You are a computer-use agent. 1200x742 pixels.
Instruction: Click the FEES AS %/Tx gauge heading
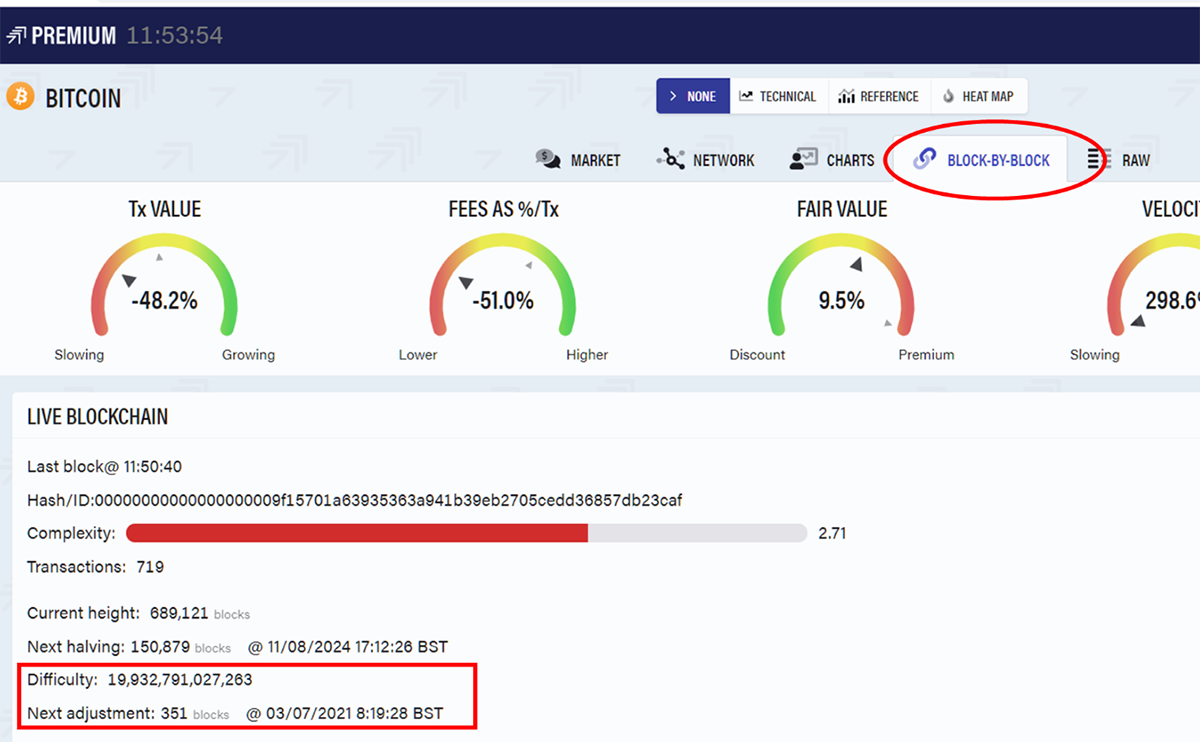505,209
